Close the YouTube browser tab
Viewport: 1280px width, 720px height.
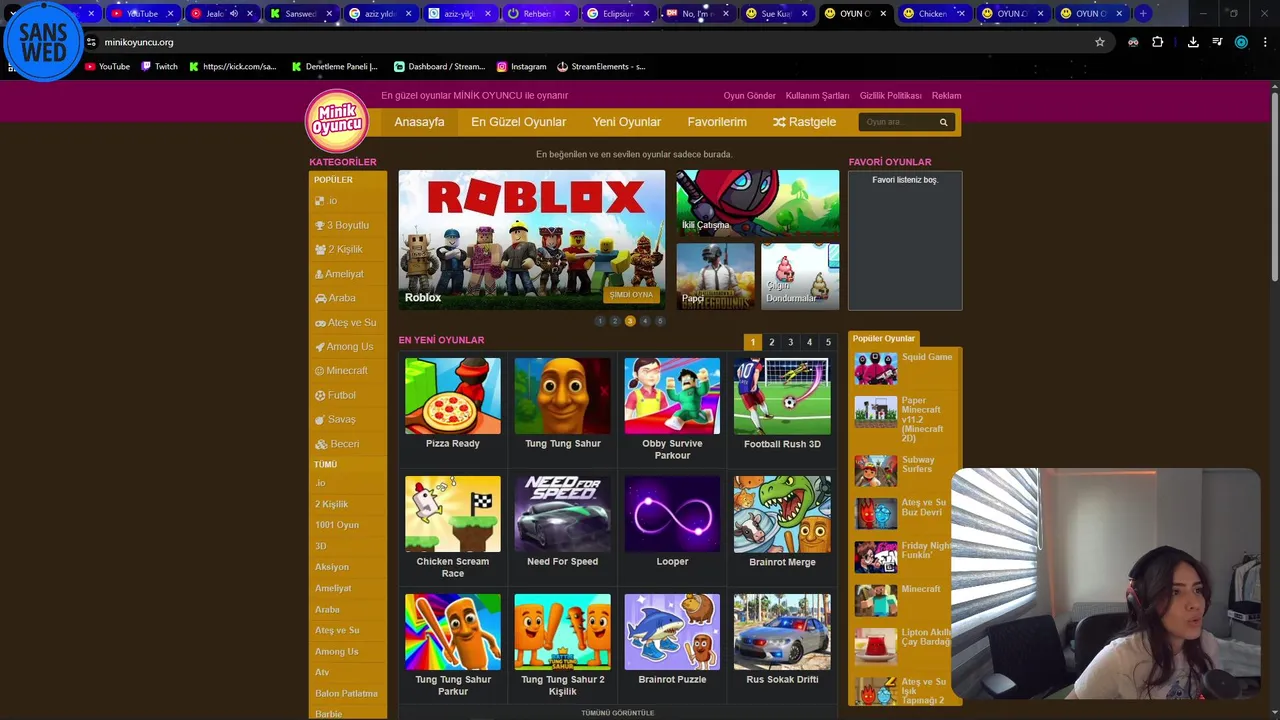coord(170,14)
